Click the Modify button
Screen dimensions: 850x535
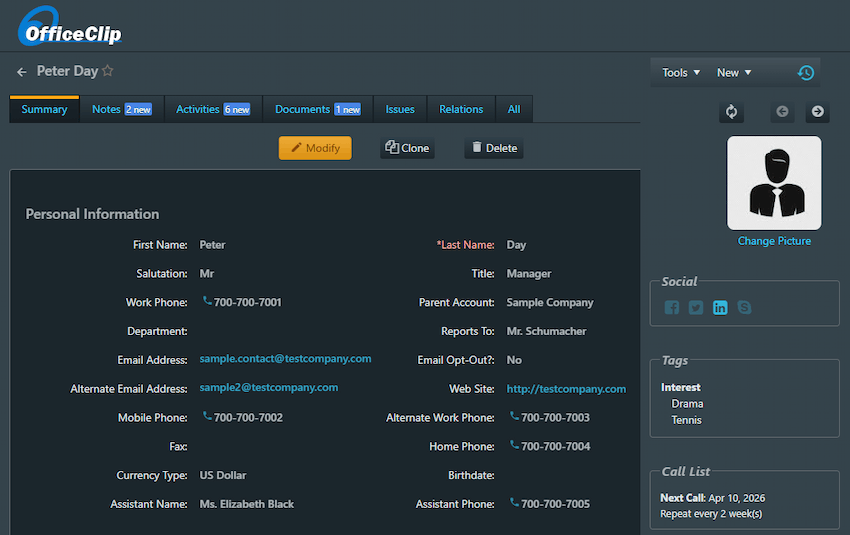(315, 148)
